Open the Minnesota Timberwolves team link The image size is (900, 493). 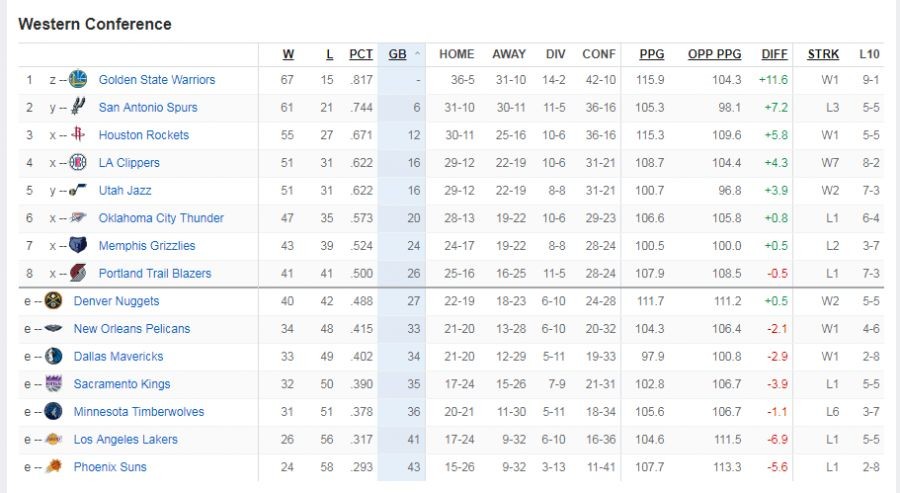pyautogui.click(x=138, y=412)
